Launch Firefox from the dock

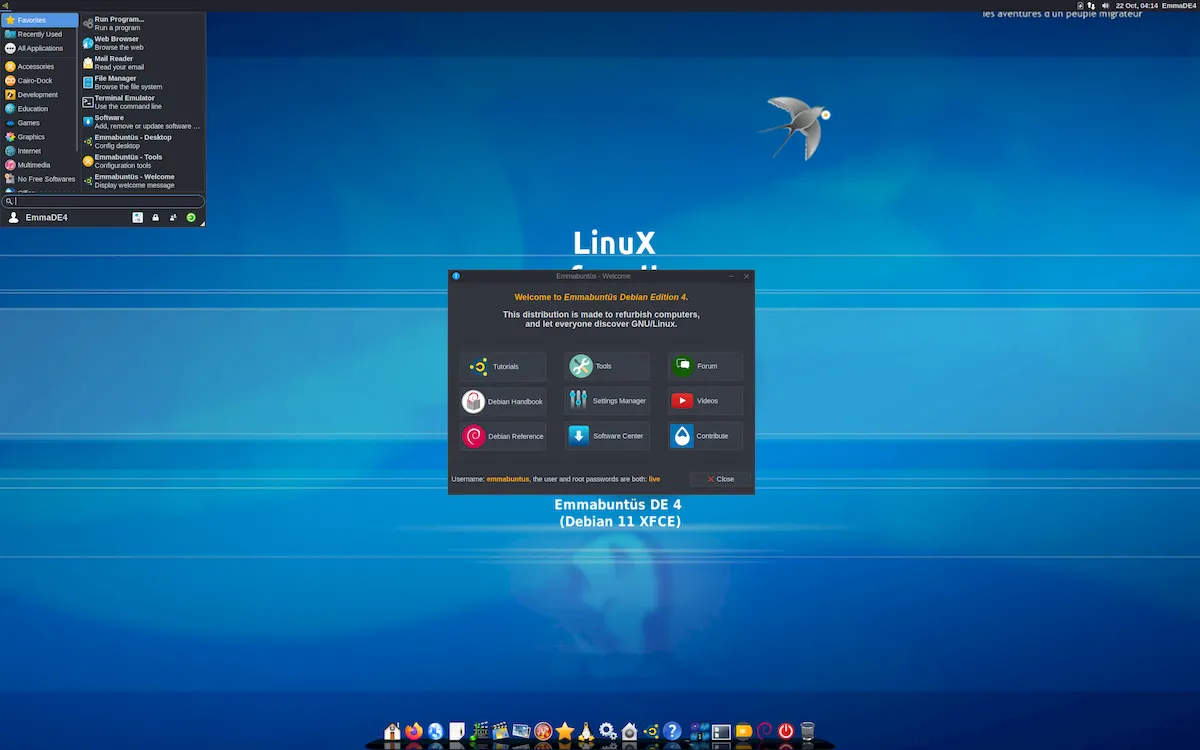click(414, 732)
